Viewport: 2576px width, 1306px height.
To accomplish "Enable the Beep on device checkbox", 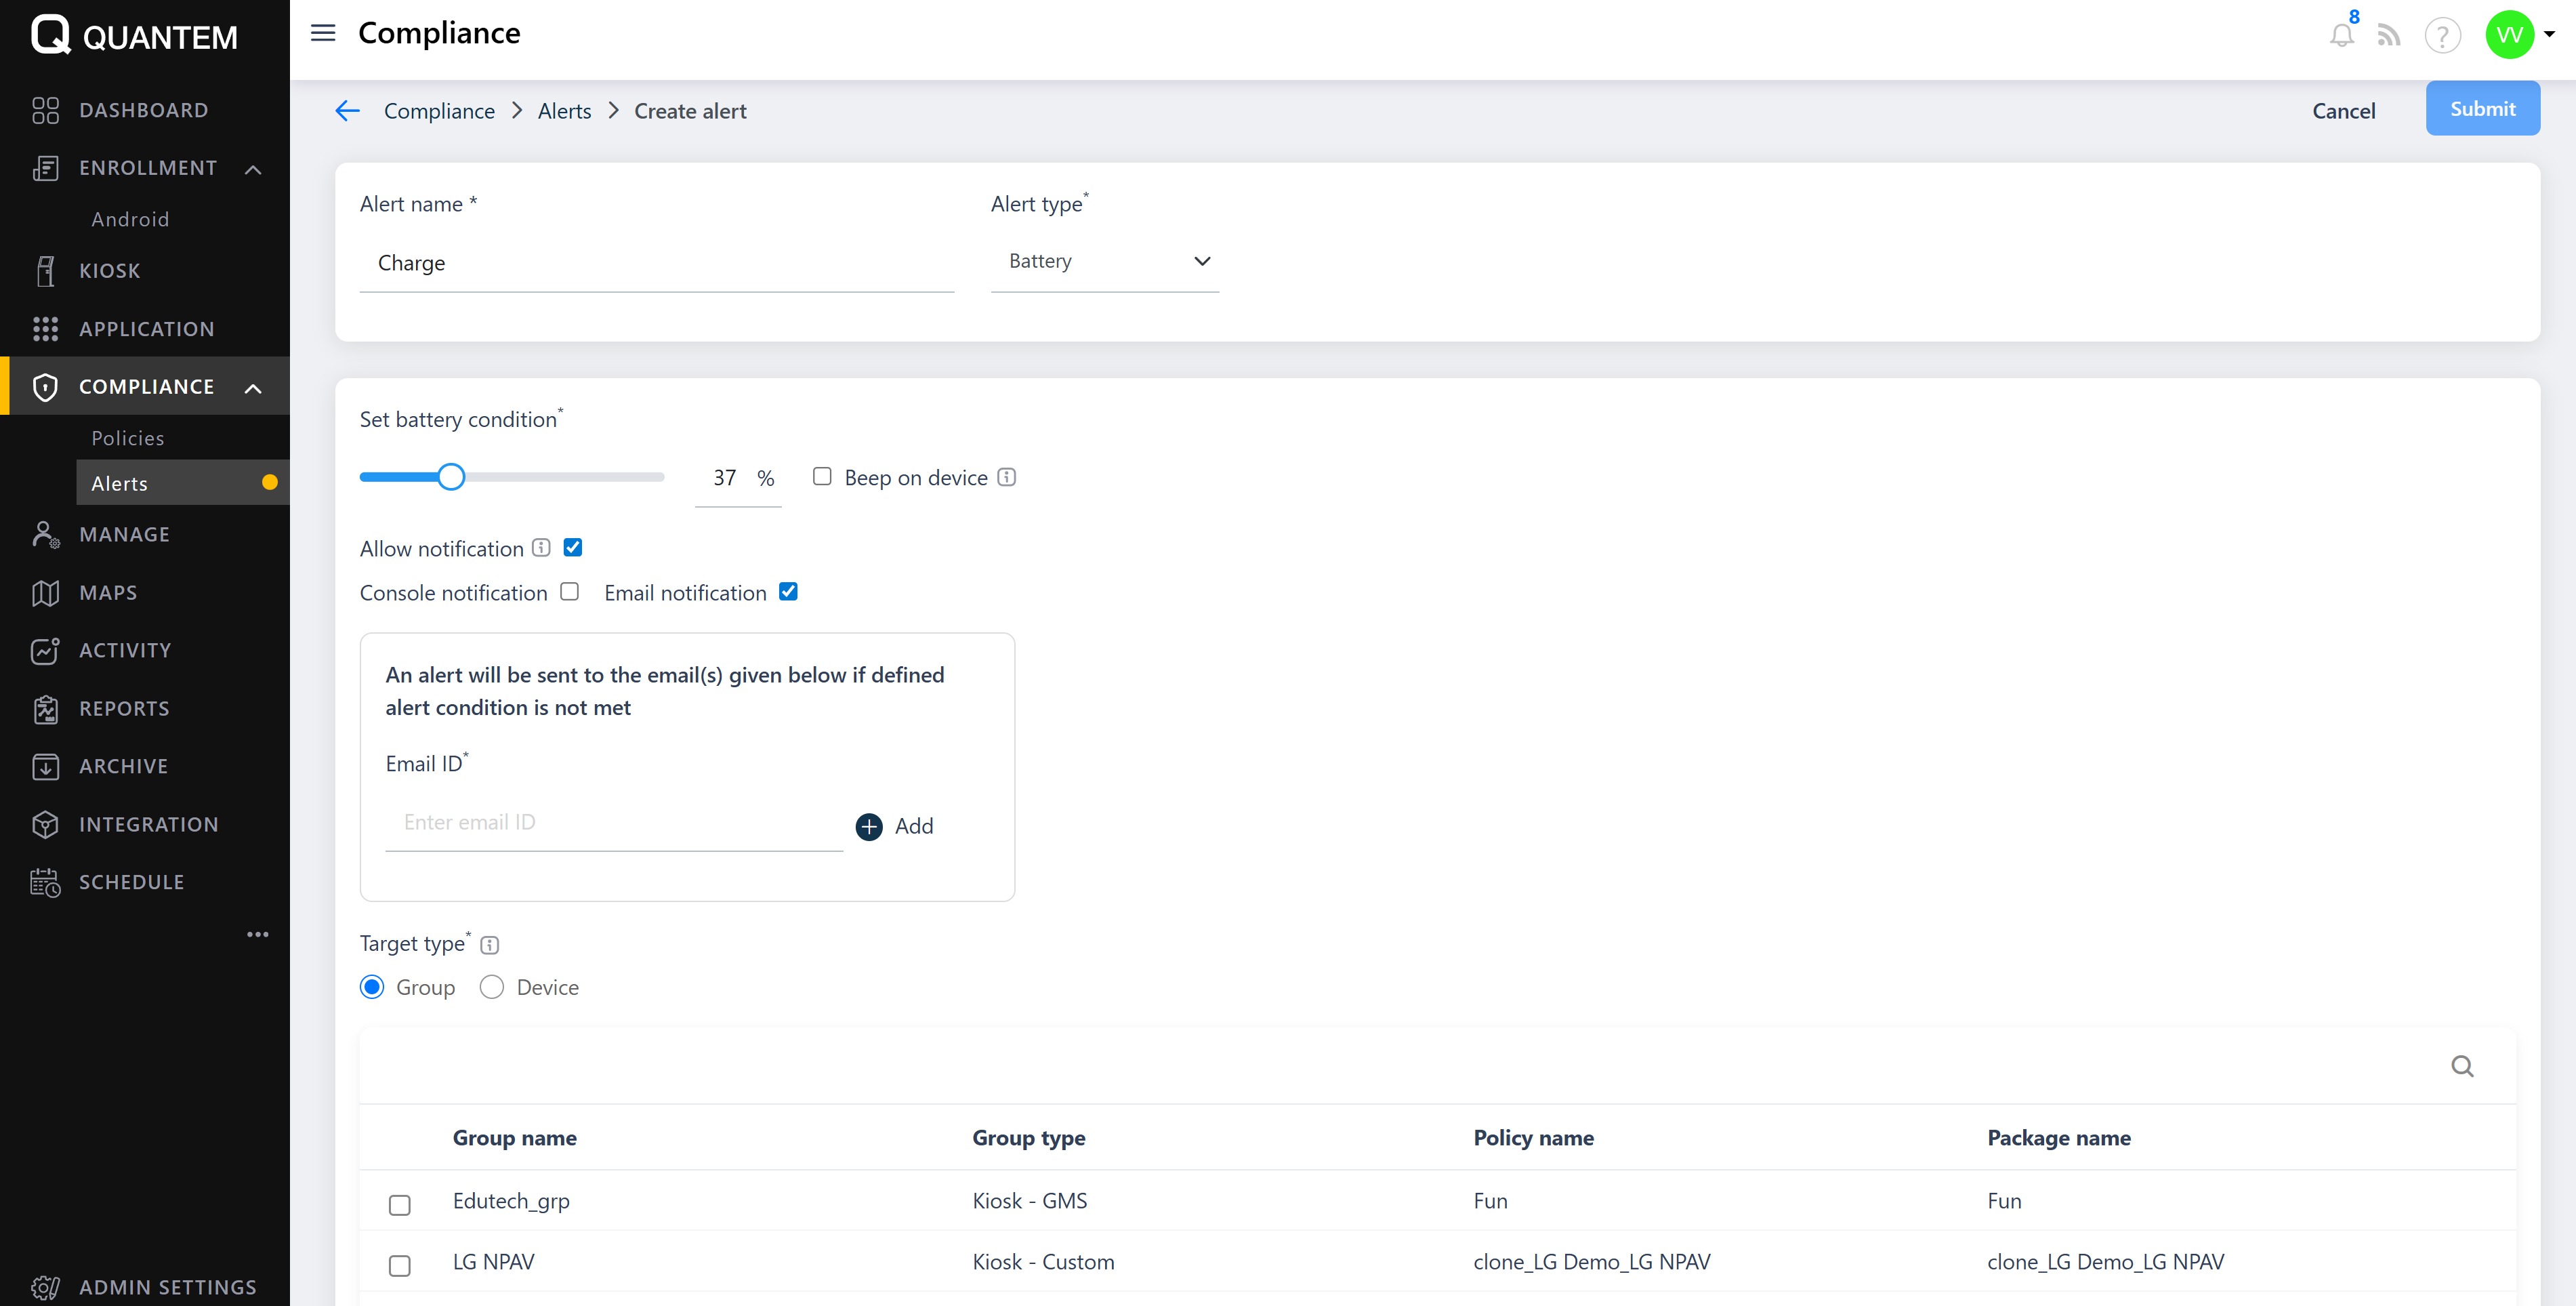I will (x=822, y=477).
